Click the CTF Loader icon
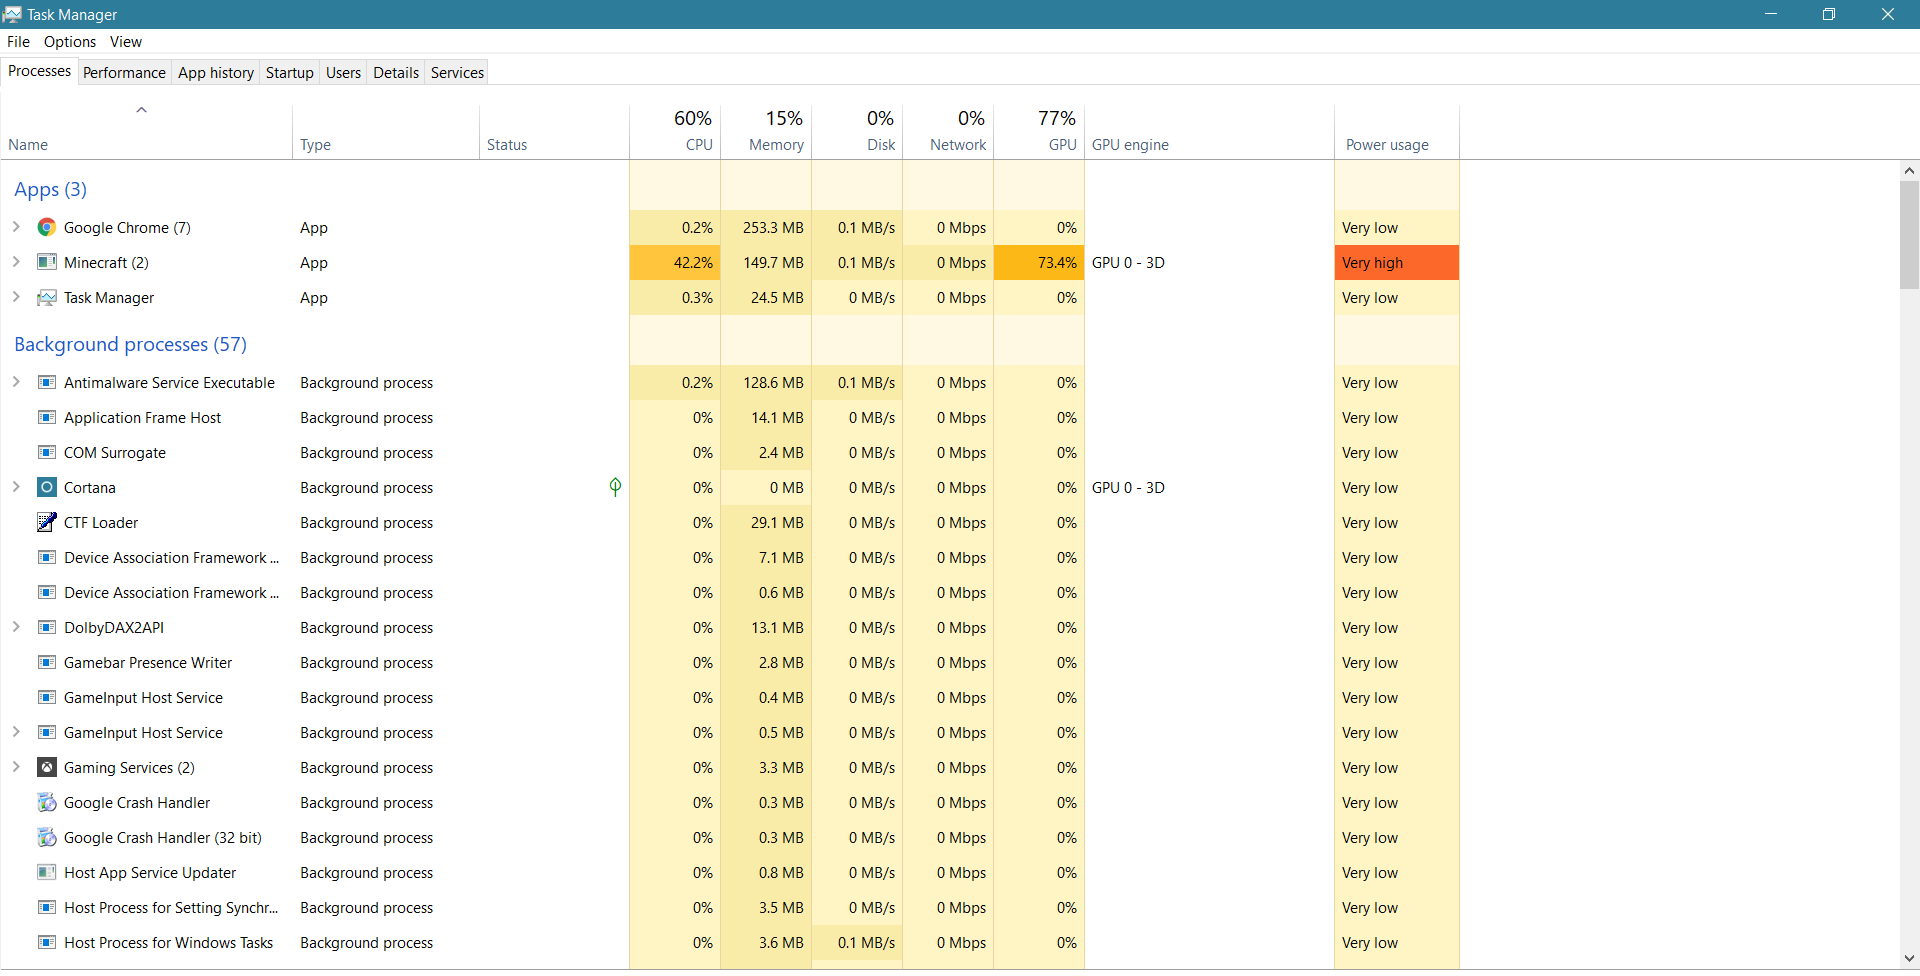 [x=46, y=523]
